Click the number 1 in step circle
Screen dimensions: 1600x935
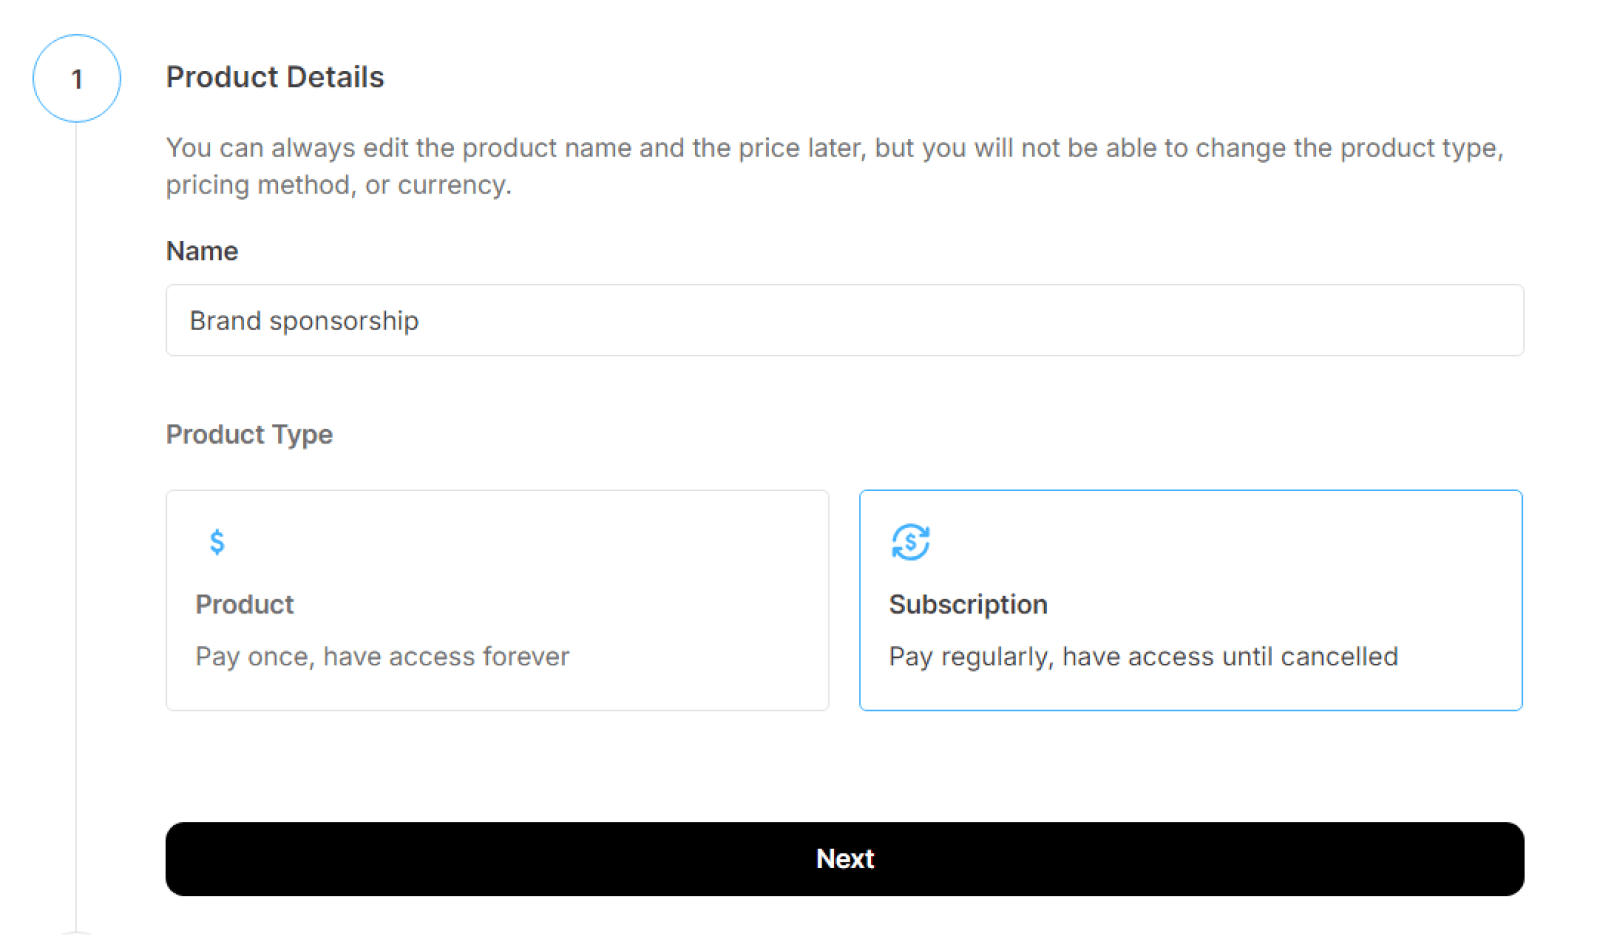pyautogui.click(x=77, y=80)
